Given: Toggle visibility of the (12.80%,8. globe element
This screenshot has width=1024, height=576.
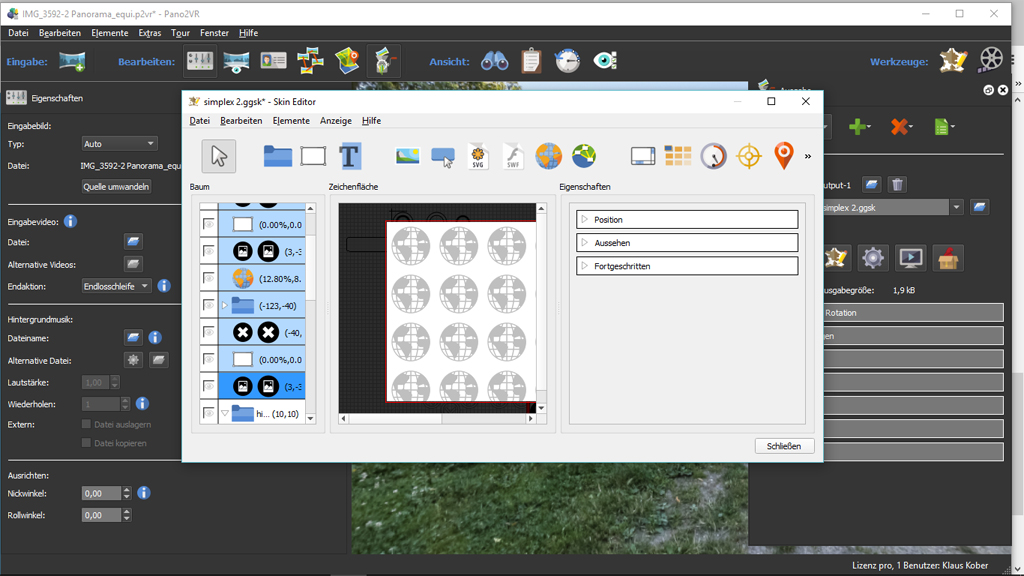Looking at the screenshot, I should click(x=208, y=278).
